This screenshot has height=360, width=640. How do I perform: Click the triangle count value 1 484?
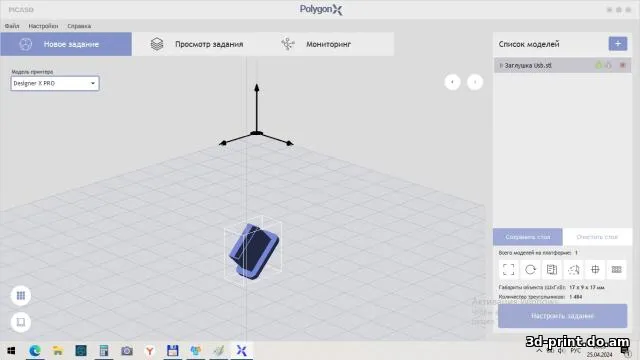pyautogui.click(x=576, y=297)
